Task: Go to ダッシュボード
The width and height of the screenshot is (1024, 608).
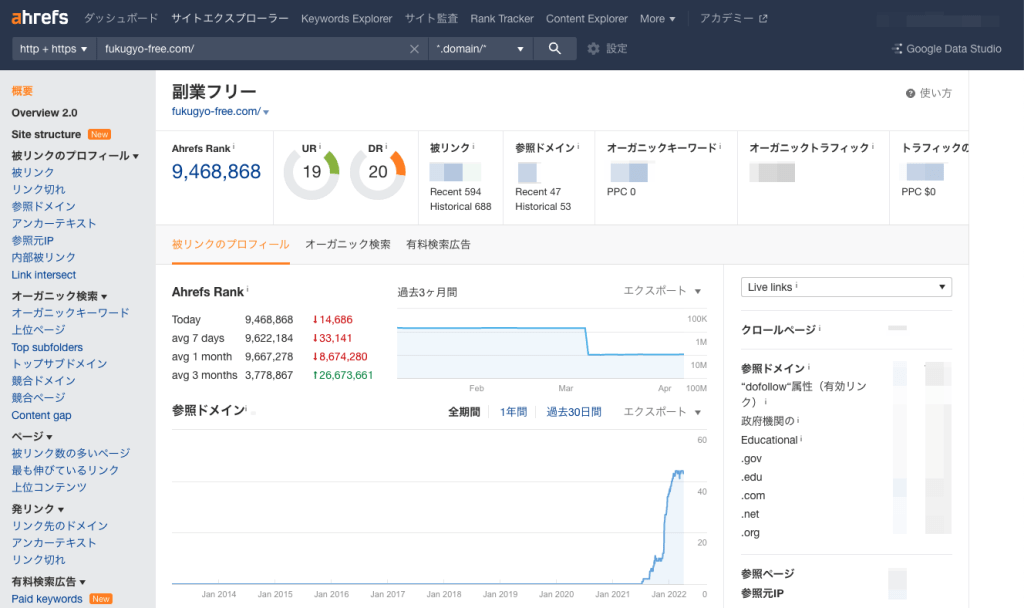Action: pyautogui.click(x=121, y=18)
